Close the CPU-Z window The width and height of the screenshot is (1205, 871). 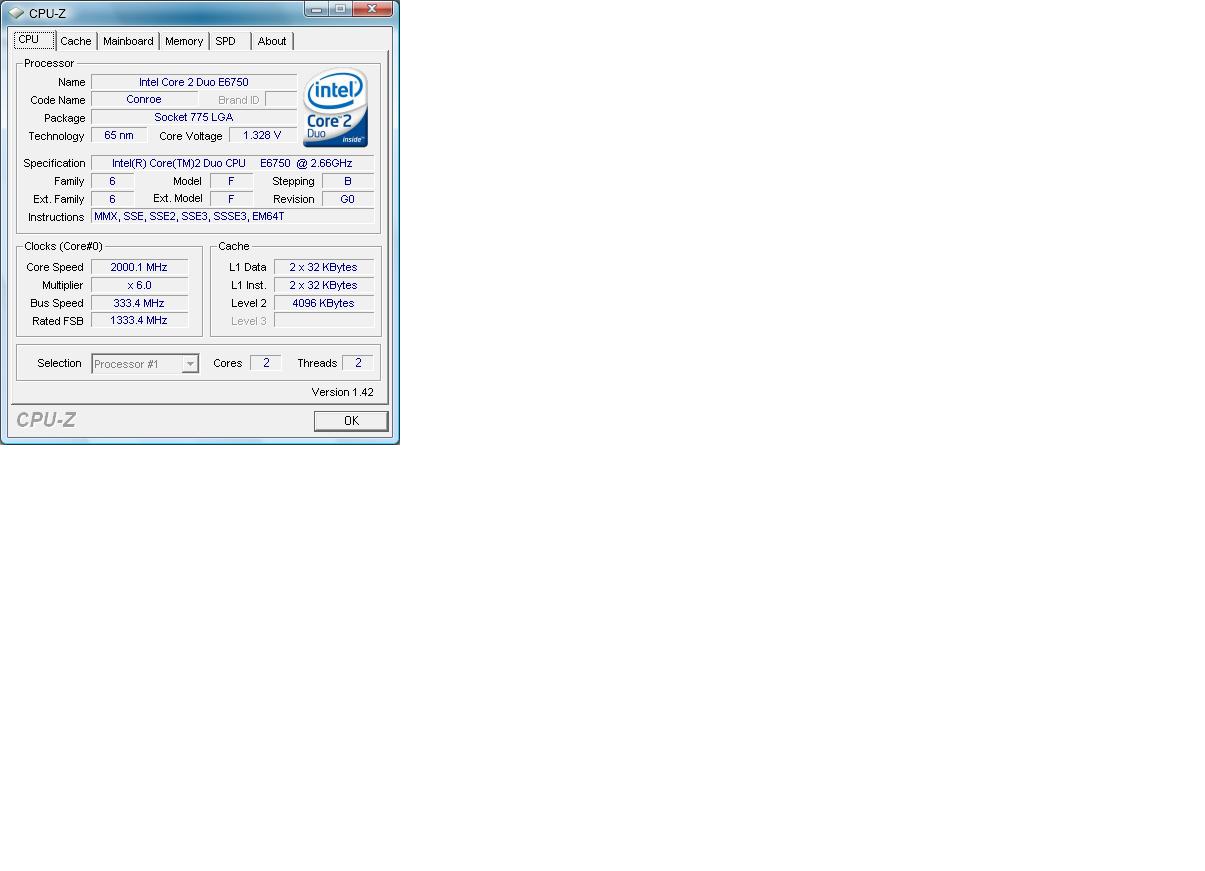[x=373, y=9]
